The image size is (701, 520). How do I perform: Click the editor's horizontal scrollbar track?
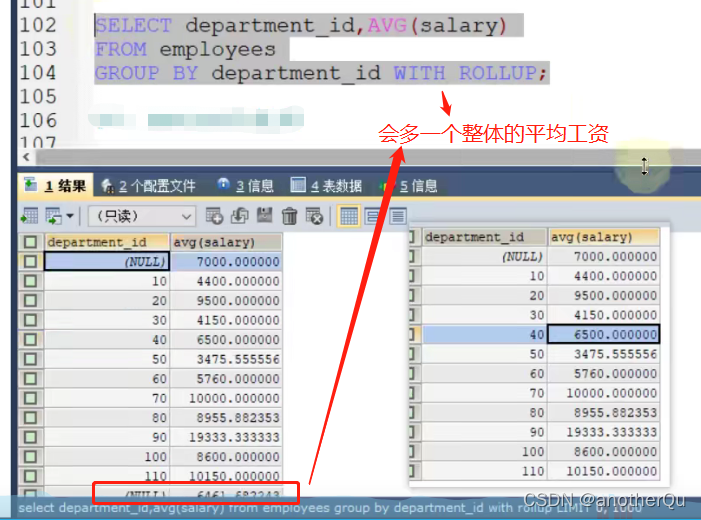click(367, 157)
